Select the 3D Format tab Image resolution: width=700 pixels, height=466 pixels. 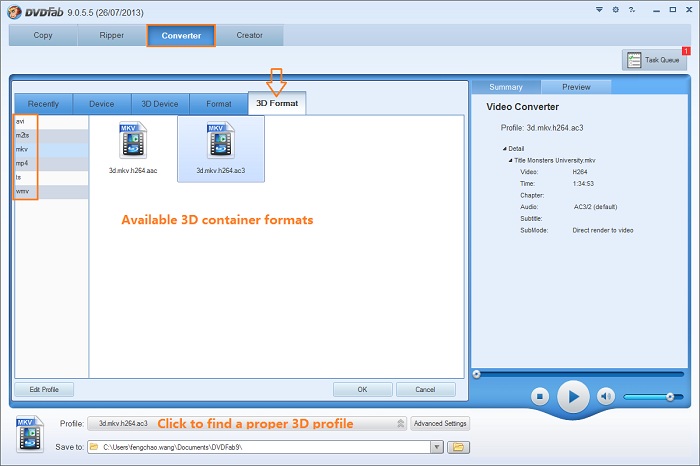(x=277, y=103)
